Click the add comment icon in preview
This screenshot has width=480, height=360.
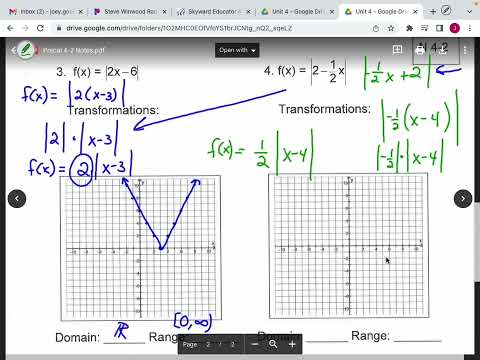click(x=397, y=50)
